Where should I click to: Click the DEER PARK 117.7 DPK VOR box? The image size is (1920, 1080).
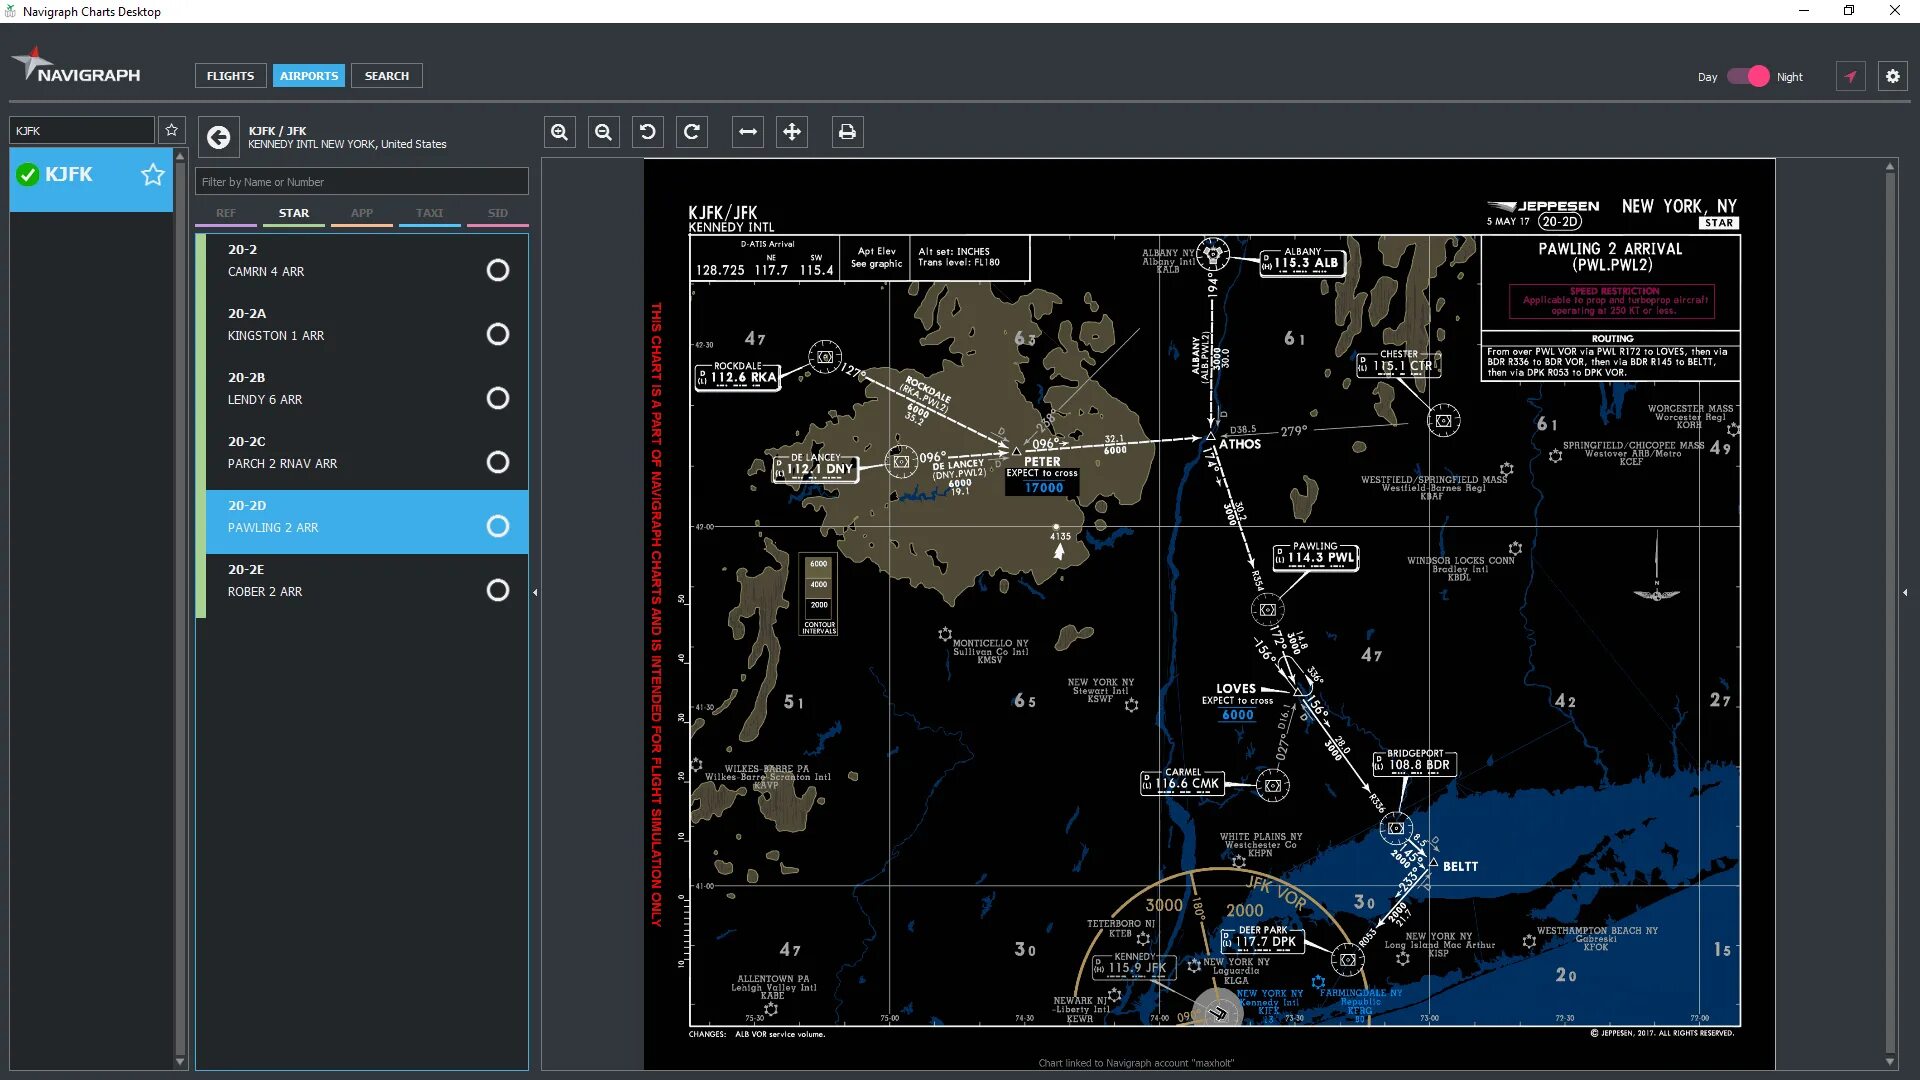(1263, 939)
